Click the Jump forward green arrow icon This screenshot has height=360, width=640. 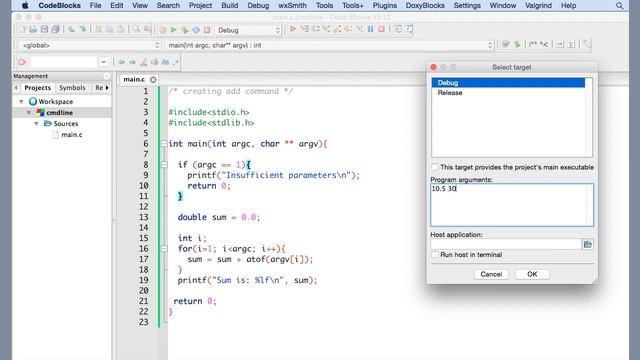132,62
